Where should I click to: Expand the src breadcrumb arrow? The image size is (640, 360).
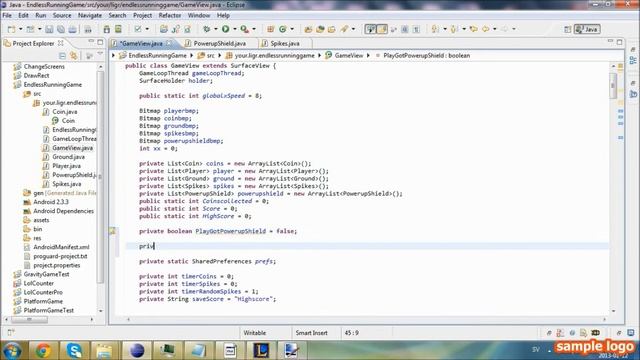220,56
